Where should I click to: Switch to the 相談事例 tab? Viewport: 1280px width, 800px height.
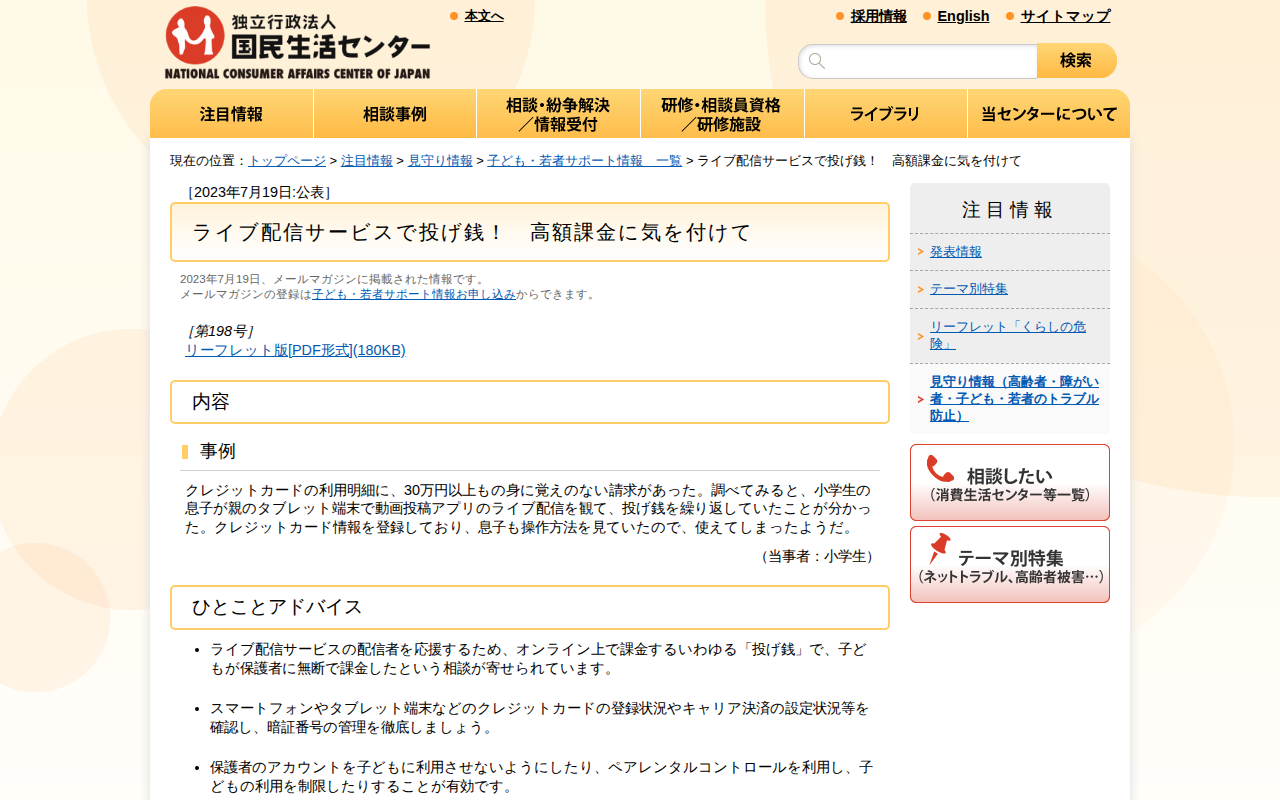[395, 114]
